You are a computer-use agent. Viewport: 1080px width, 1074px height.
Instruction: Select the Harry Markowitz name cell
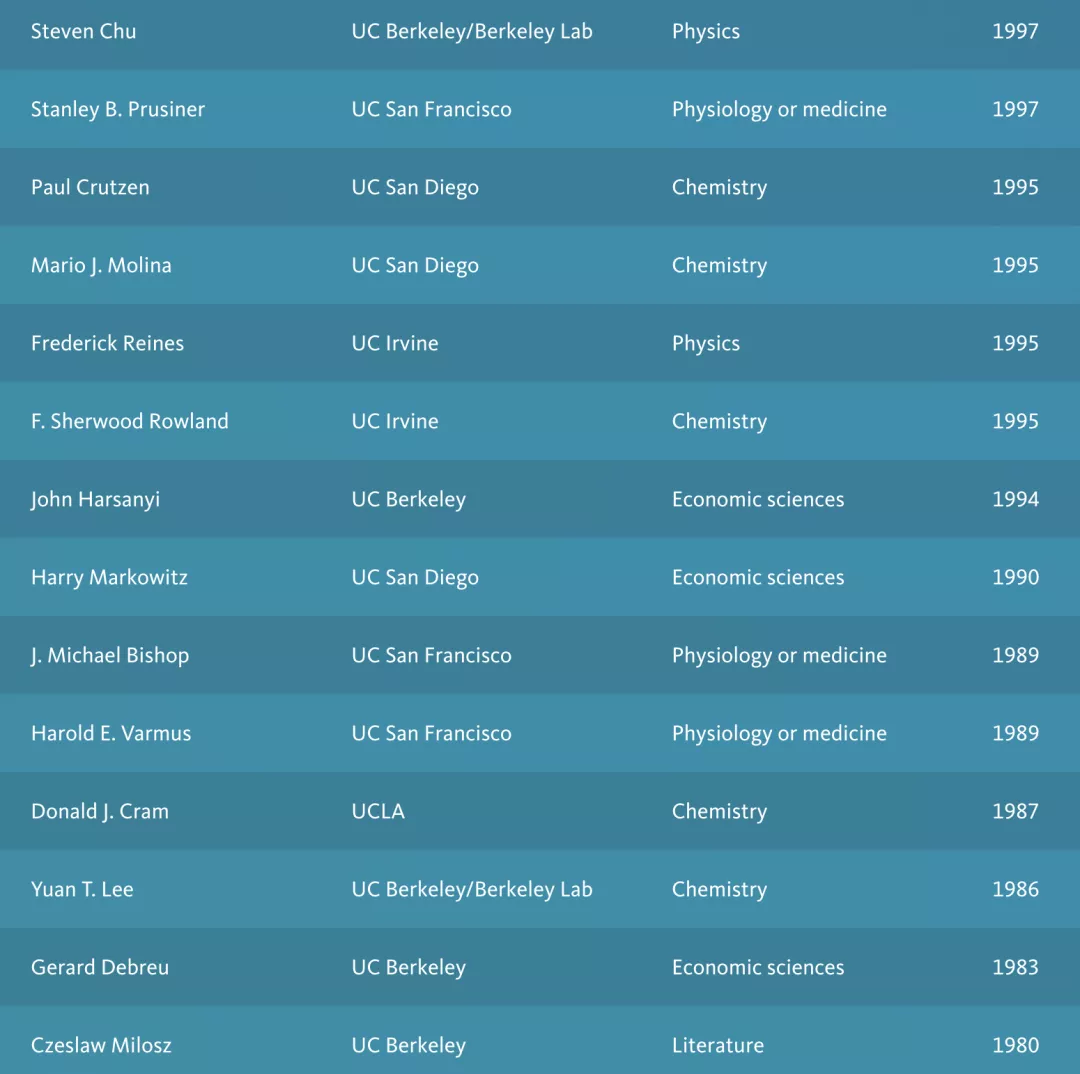pyautogui.click(x=109, y=577)
